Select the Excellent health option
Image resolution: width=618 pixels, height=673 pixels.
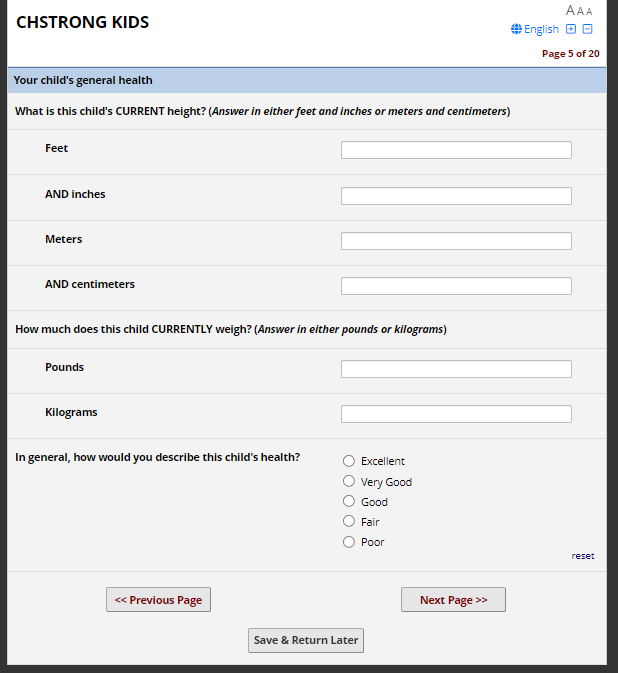349,461
